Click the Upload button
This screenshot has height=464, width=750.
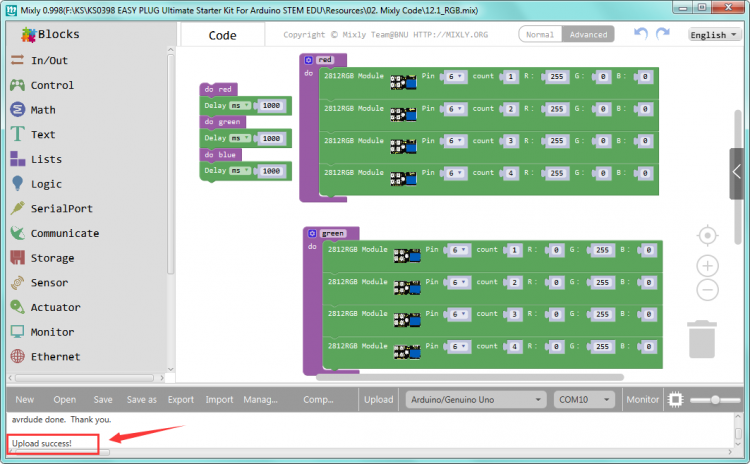pyautogui.click(x=378, y=399)
